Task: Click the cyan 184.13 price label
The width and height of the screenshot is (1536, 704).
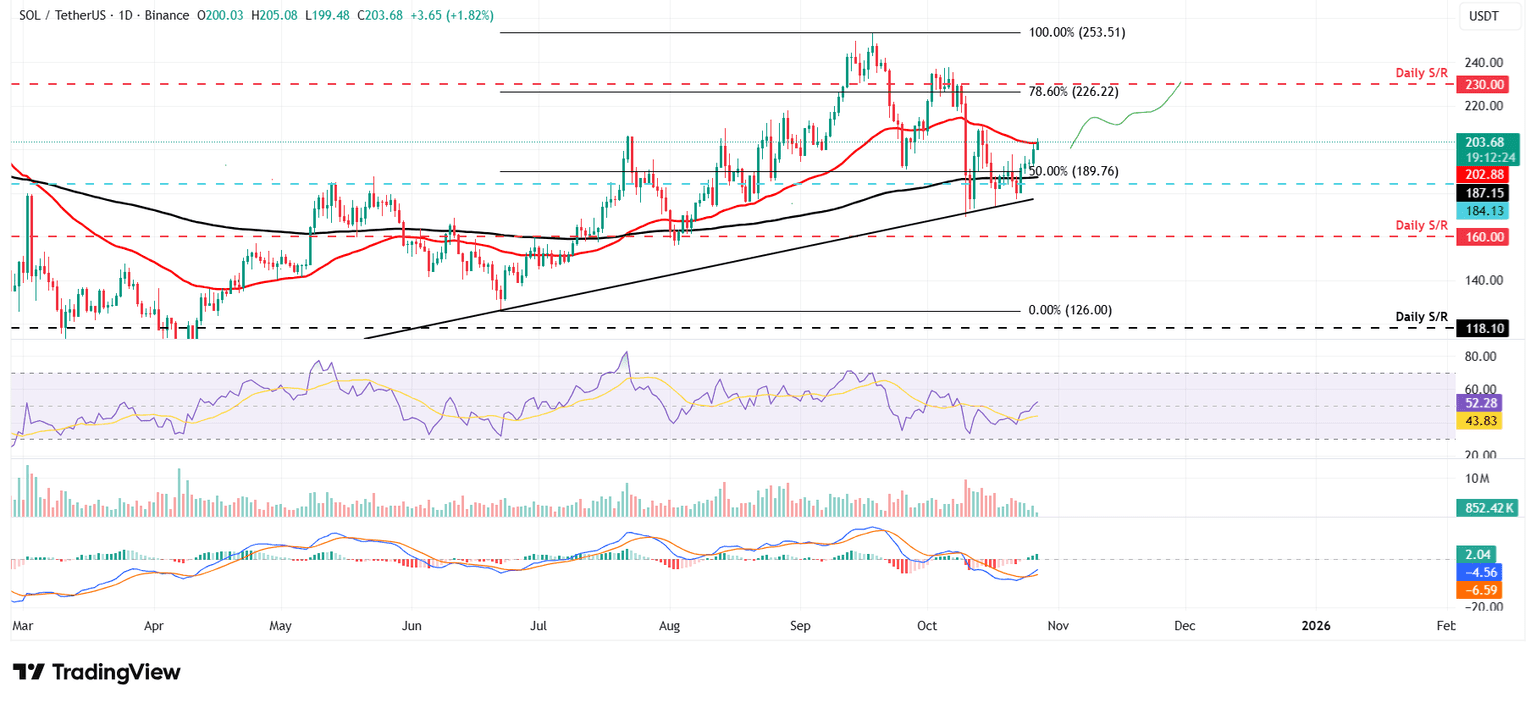Action: pyautogui.click(x=1483, y=211)
